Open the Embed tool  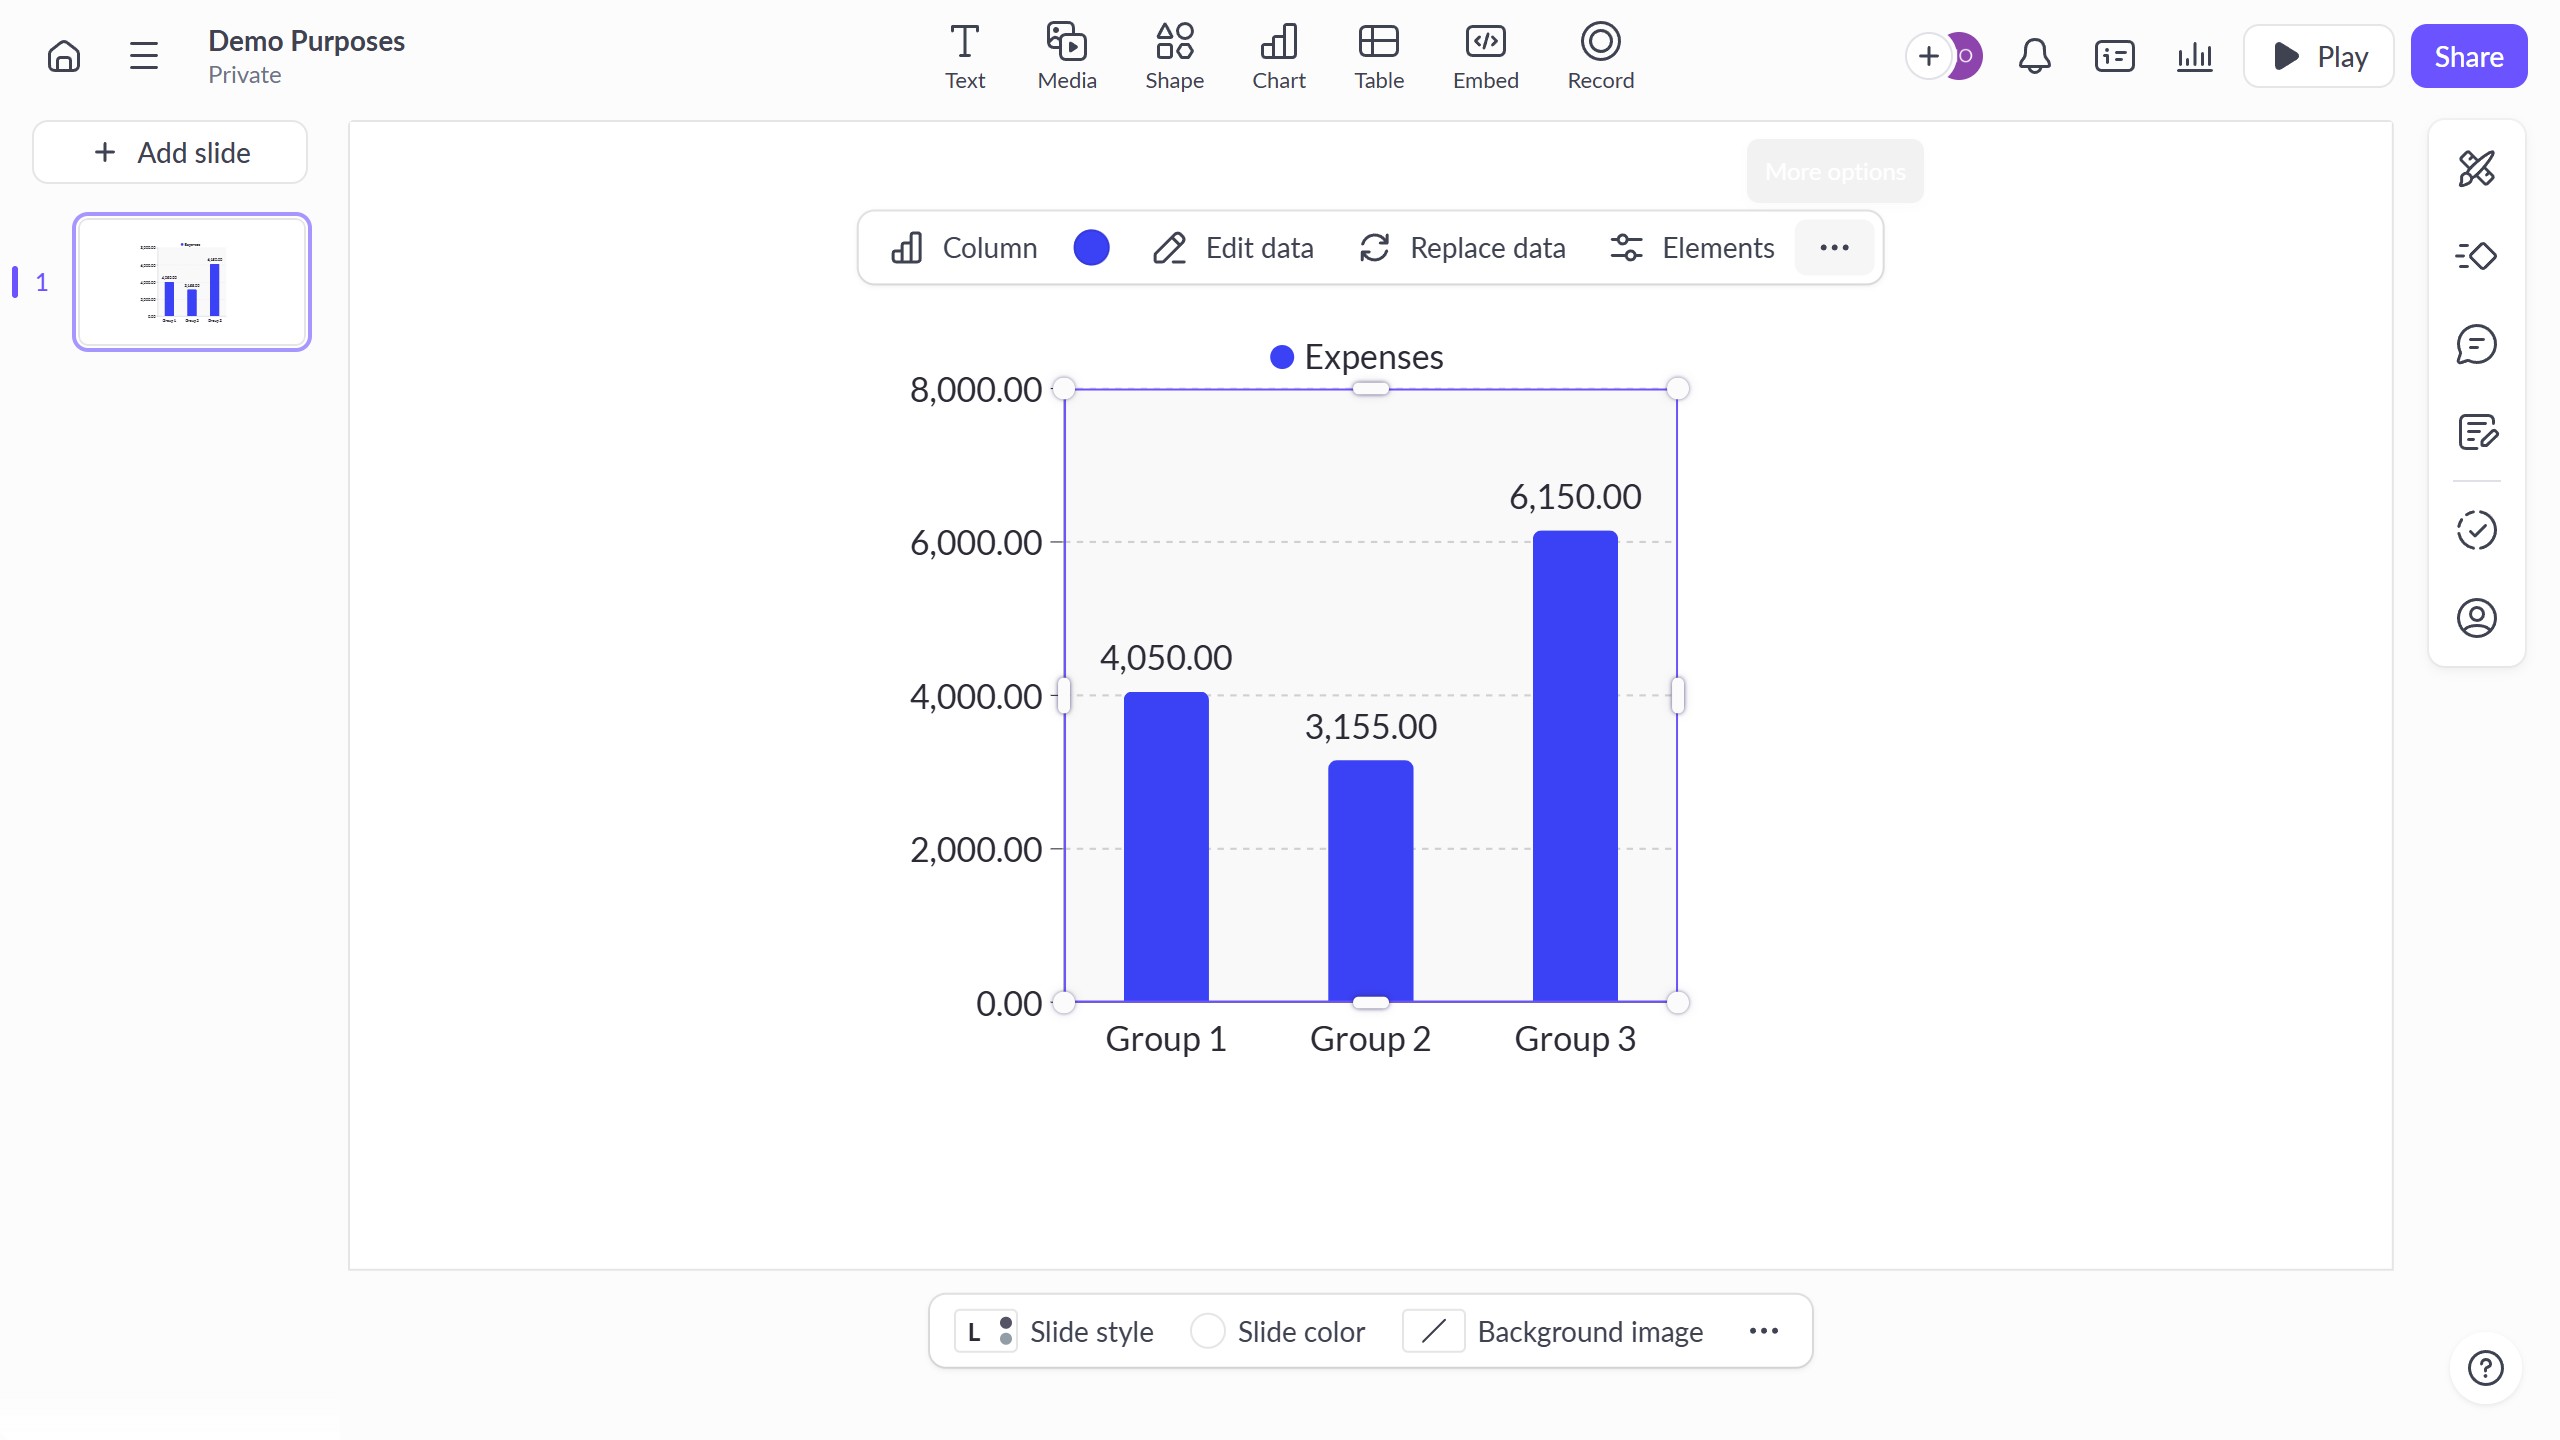(x=1485, y=56)
